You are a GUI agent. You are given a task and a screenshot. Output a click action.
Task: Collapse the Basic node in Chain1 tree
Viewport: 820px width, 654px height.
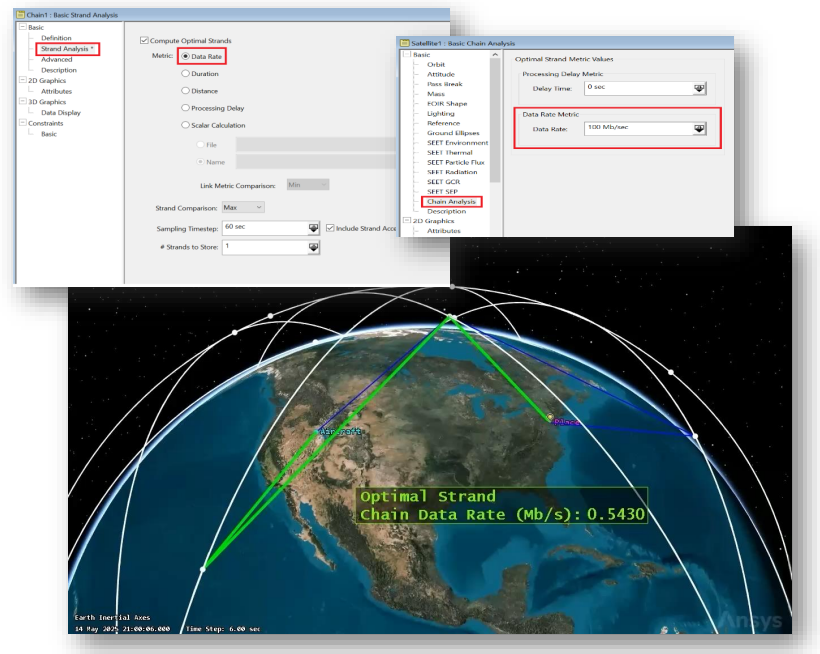[22, 27]
